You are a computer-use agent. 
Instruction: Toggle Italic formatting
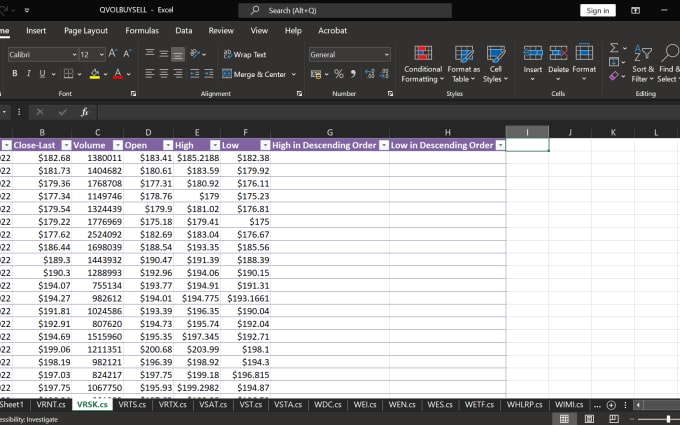[x=29, y=74]
